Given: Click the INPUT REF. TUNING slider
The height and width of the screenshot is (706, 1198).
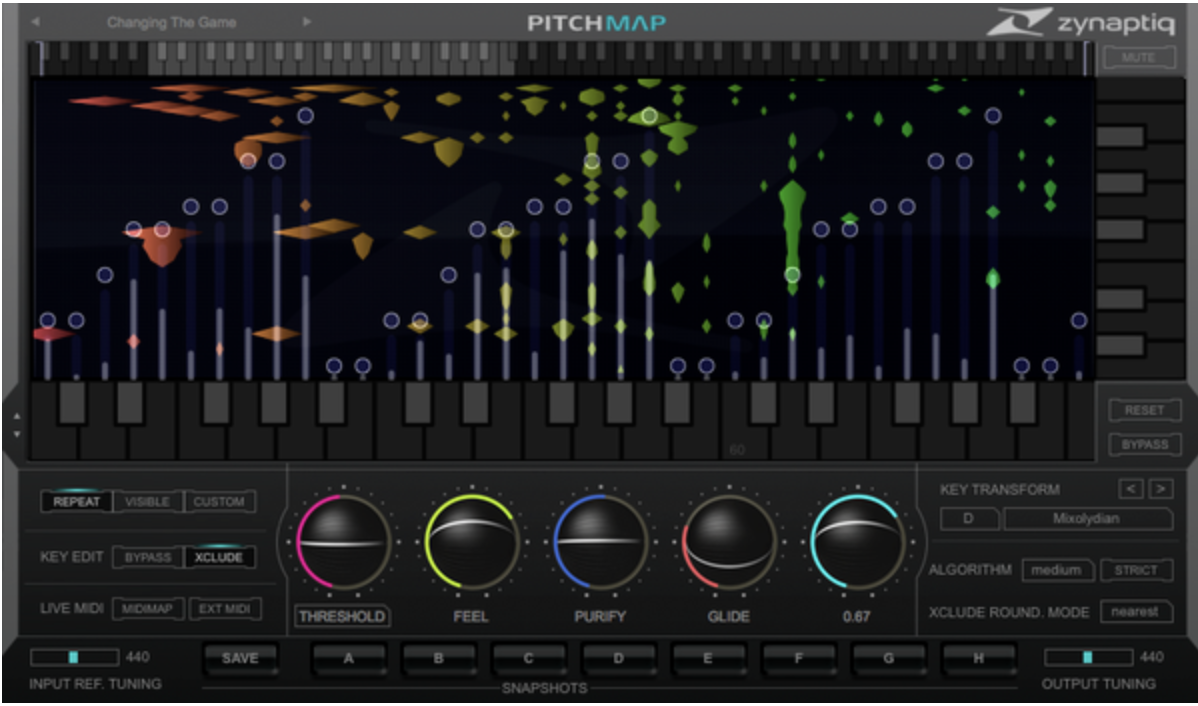Looking at the screenshot, I should coord(75,657).
